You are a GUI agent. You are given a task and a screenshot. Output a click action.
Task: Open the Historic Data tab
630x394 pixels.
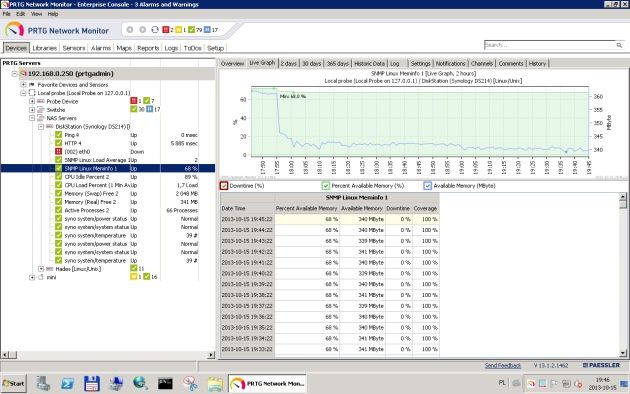pyautogui.click(x=369, y=63)
